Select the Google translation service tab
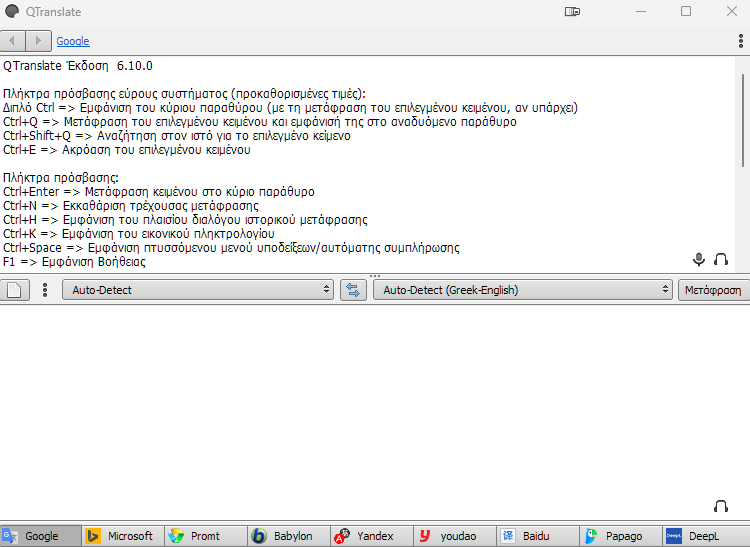Screen dimensions: 750x547 (41, 536)
